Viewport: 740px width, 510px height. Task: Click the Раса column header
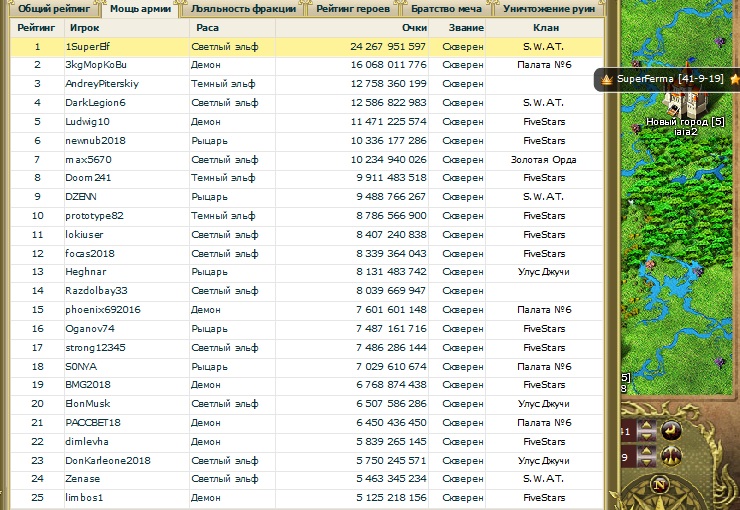tap(208, 27)
